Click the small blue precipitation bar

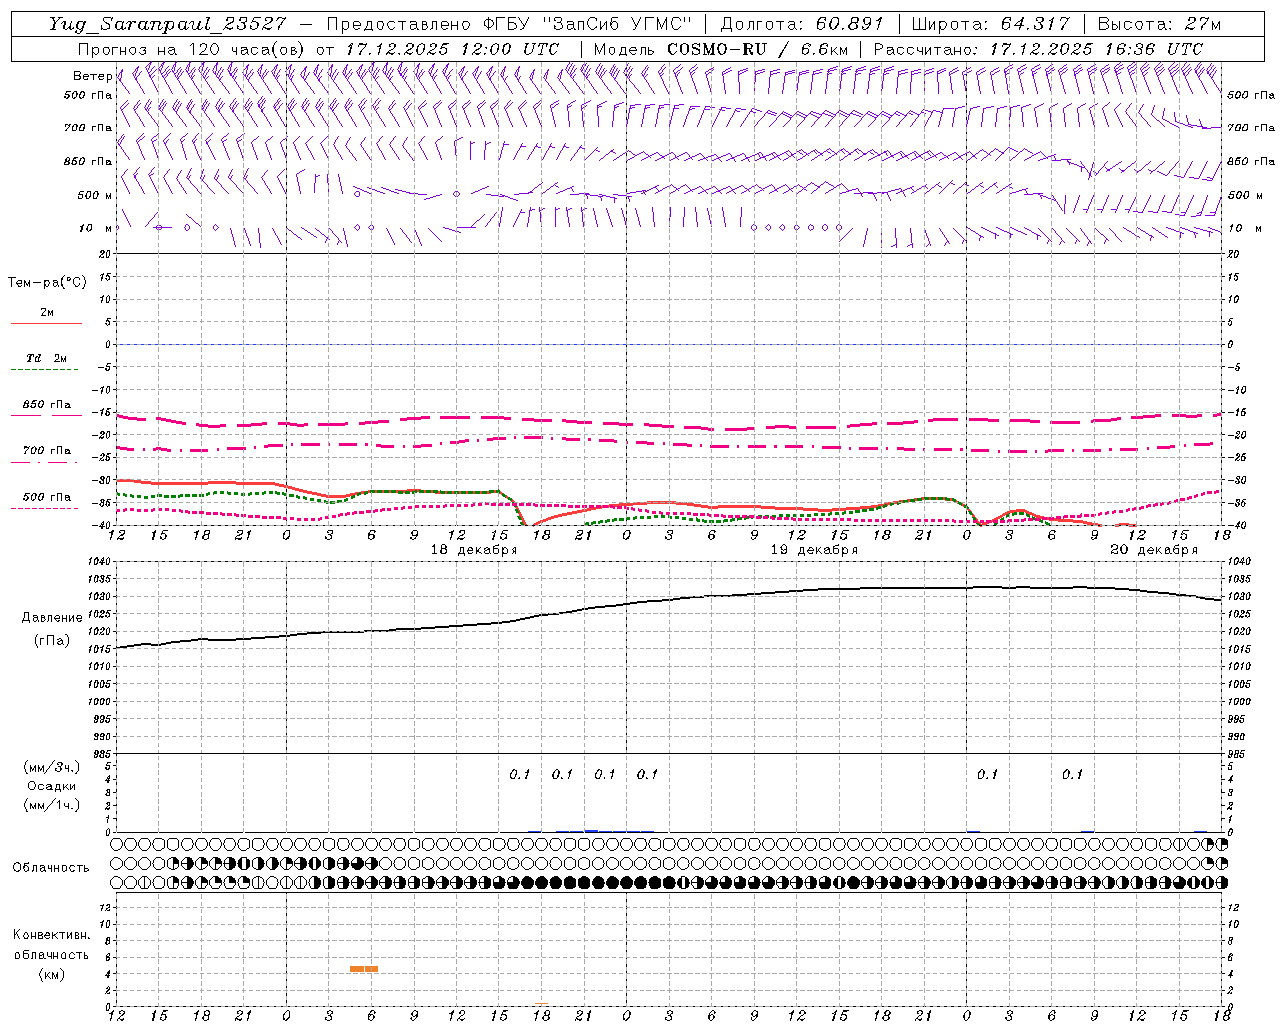pos(591,830)
